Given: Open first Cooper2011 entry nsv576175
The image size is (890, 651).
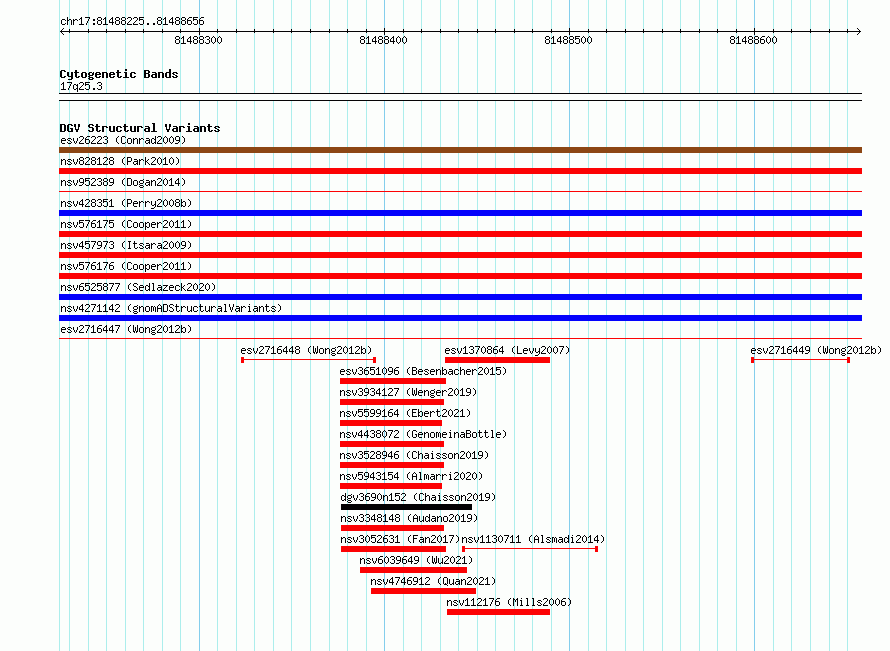Looking at the screenshot, I should coord(126,224).
